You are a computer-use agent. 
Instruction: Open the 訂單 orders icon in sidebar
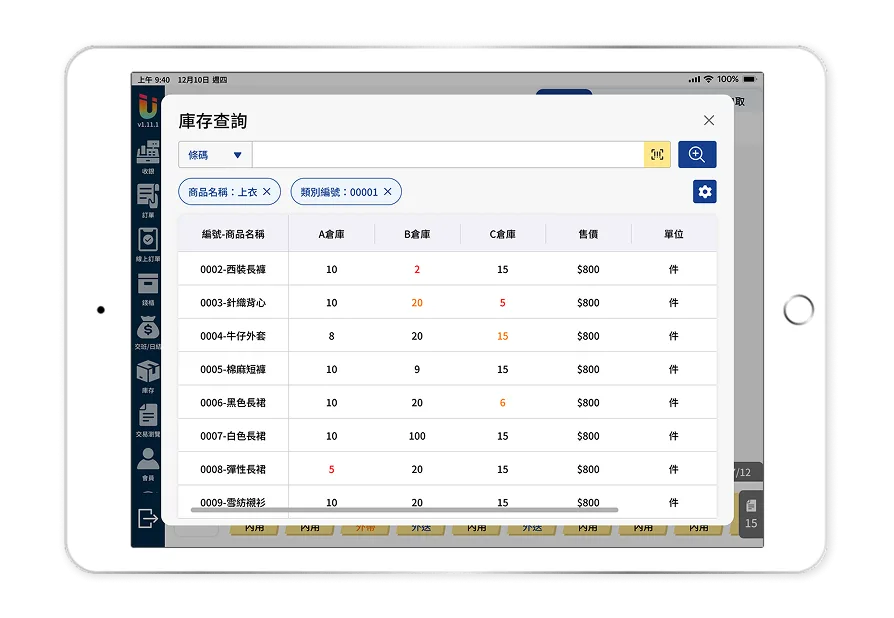148,197
